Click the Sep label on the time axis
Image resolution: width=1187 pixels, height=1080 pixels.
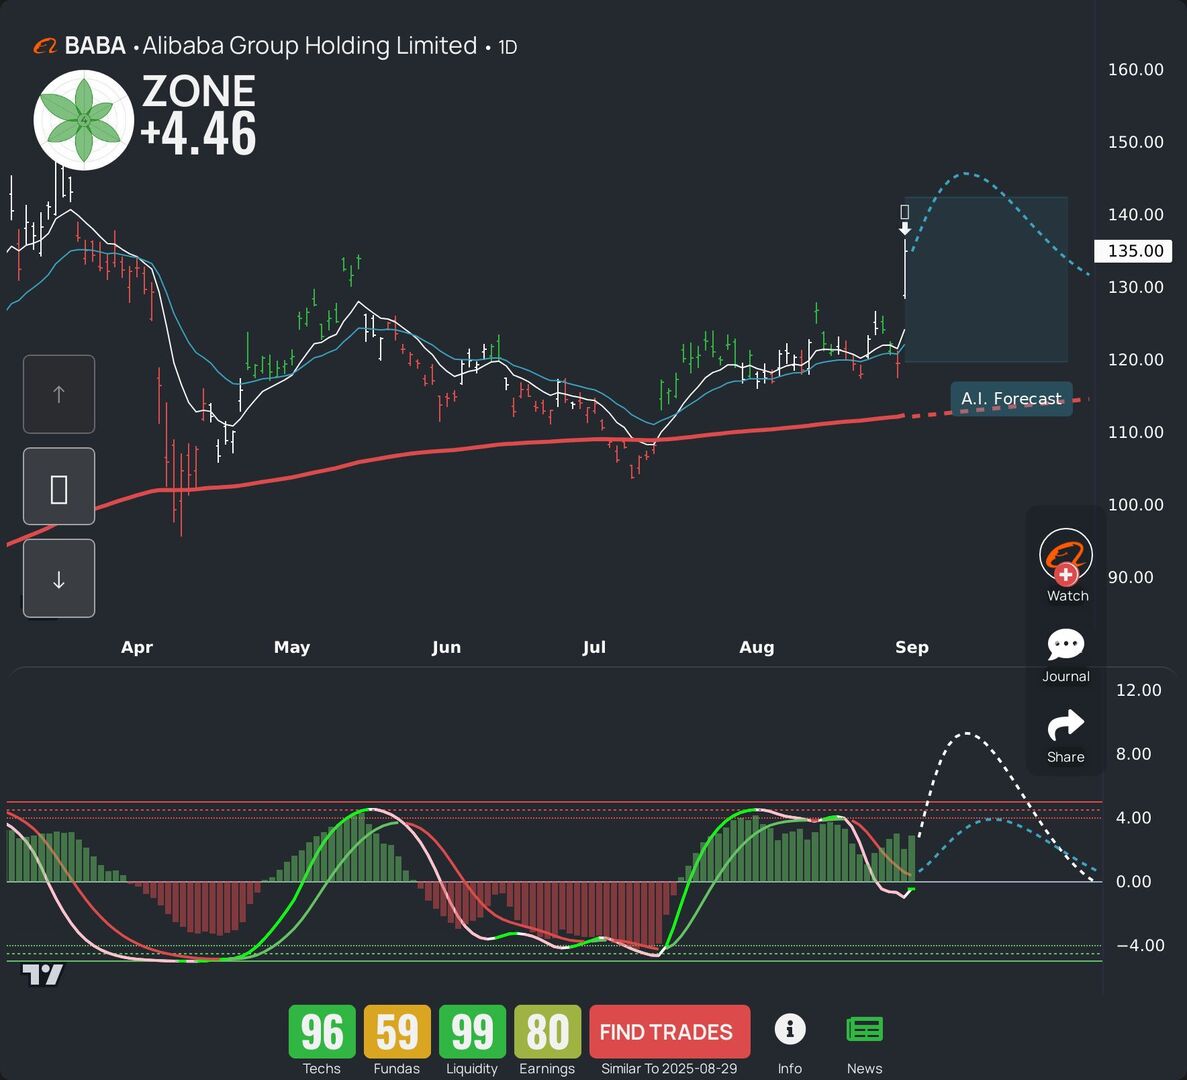pos(911,647)
